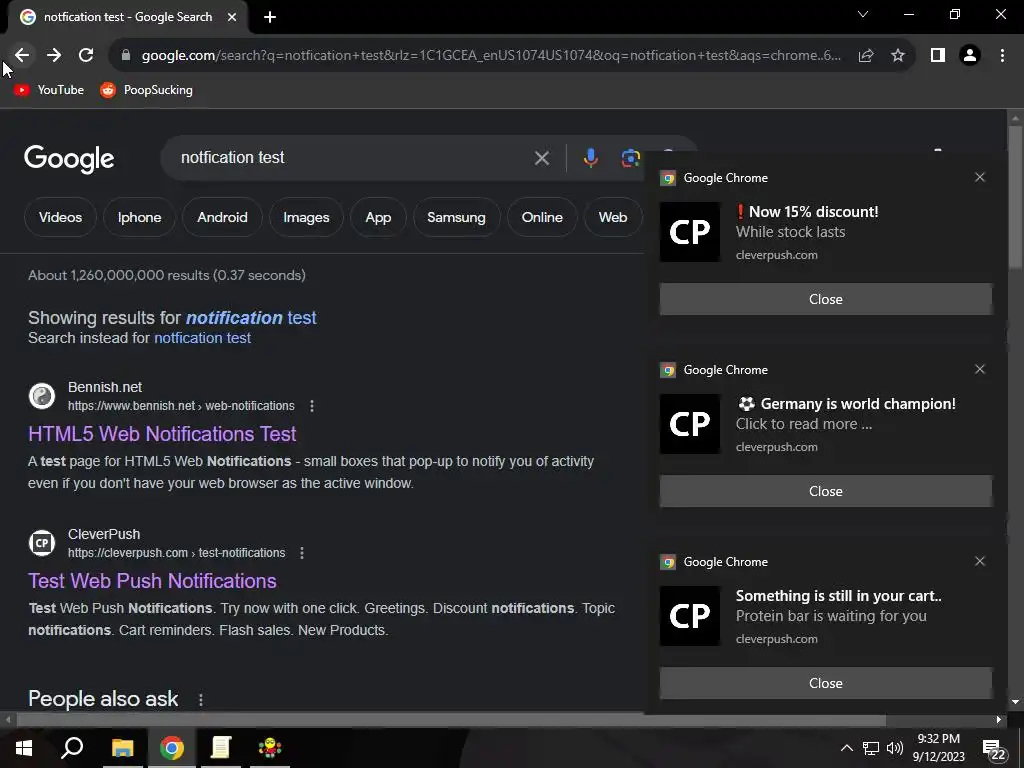The width and height of the screenshot is (1024, 768).
Task: Go to Google home via the logo
Action: (x=69, y=159)
